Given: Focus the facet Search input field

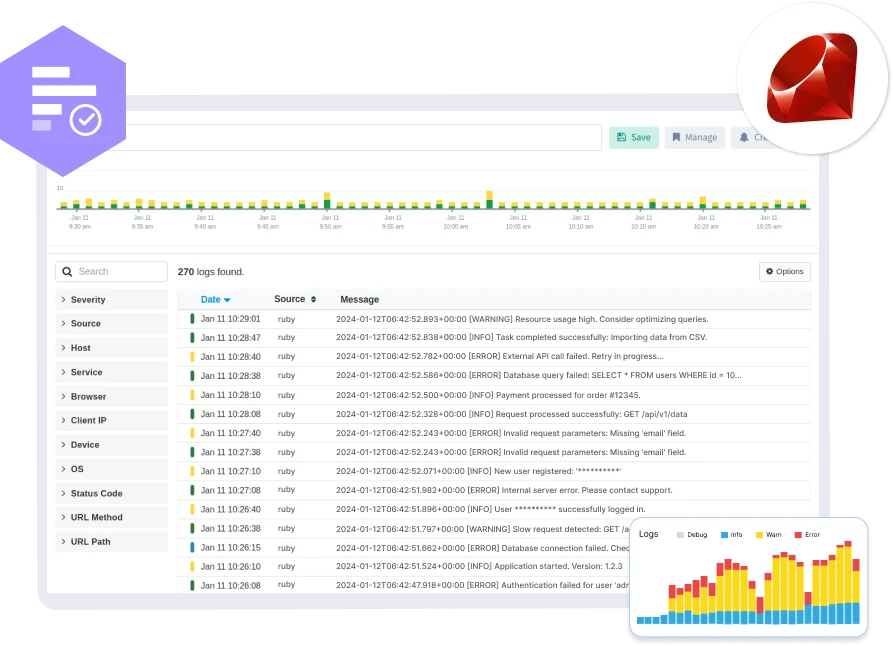Looking at the screenshot, I should [x=112, y=272].
